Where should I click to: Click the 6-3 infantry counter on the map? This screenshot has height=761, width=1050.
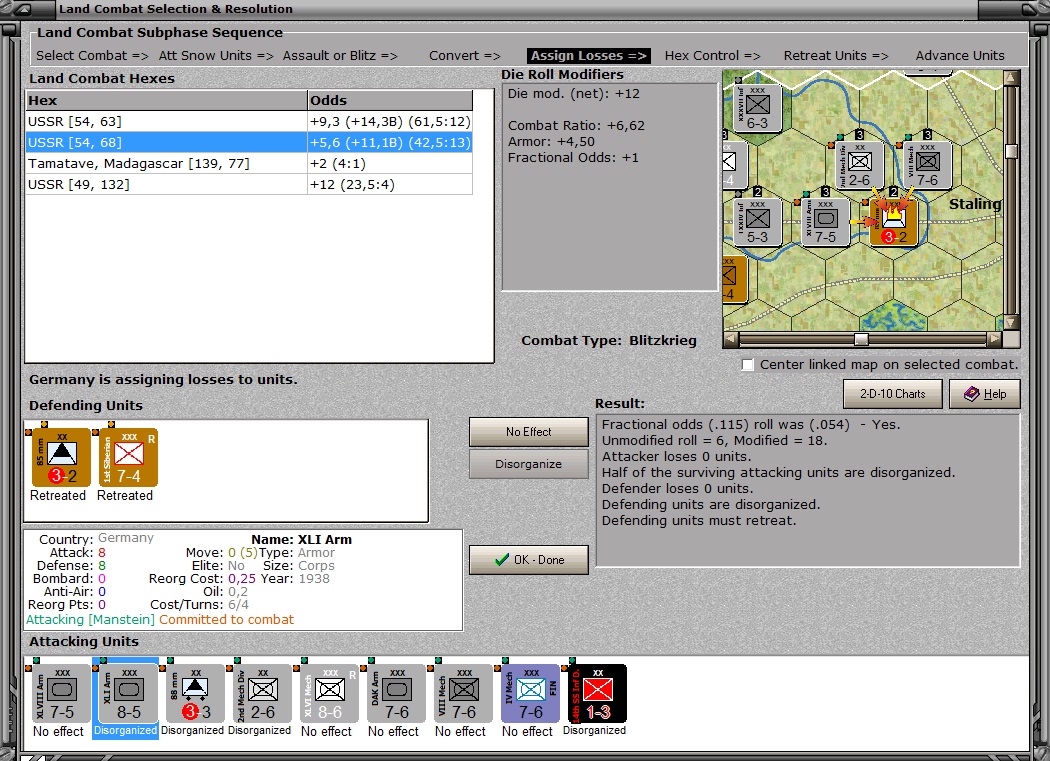(x=758, y=109)
